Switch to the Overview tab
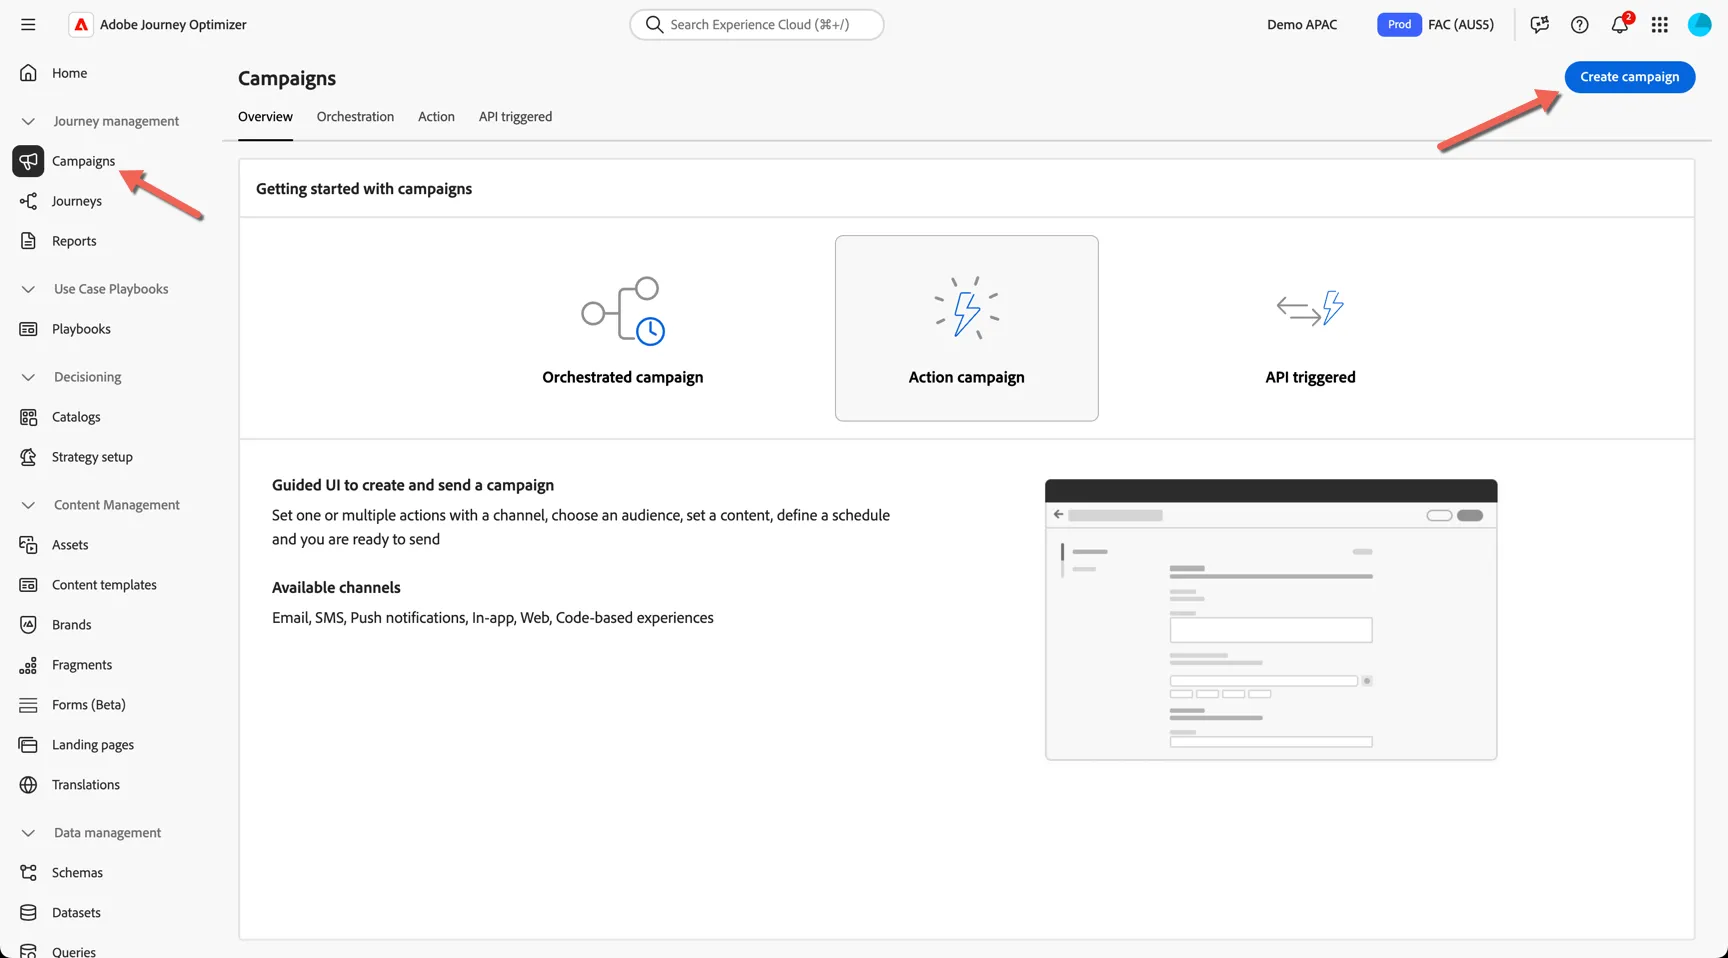 tap(265, 117)
